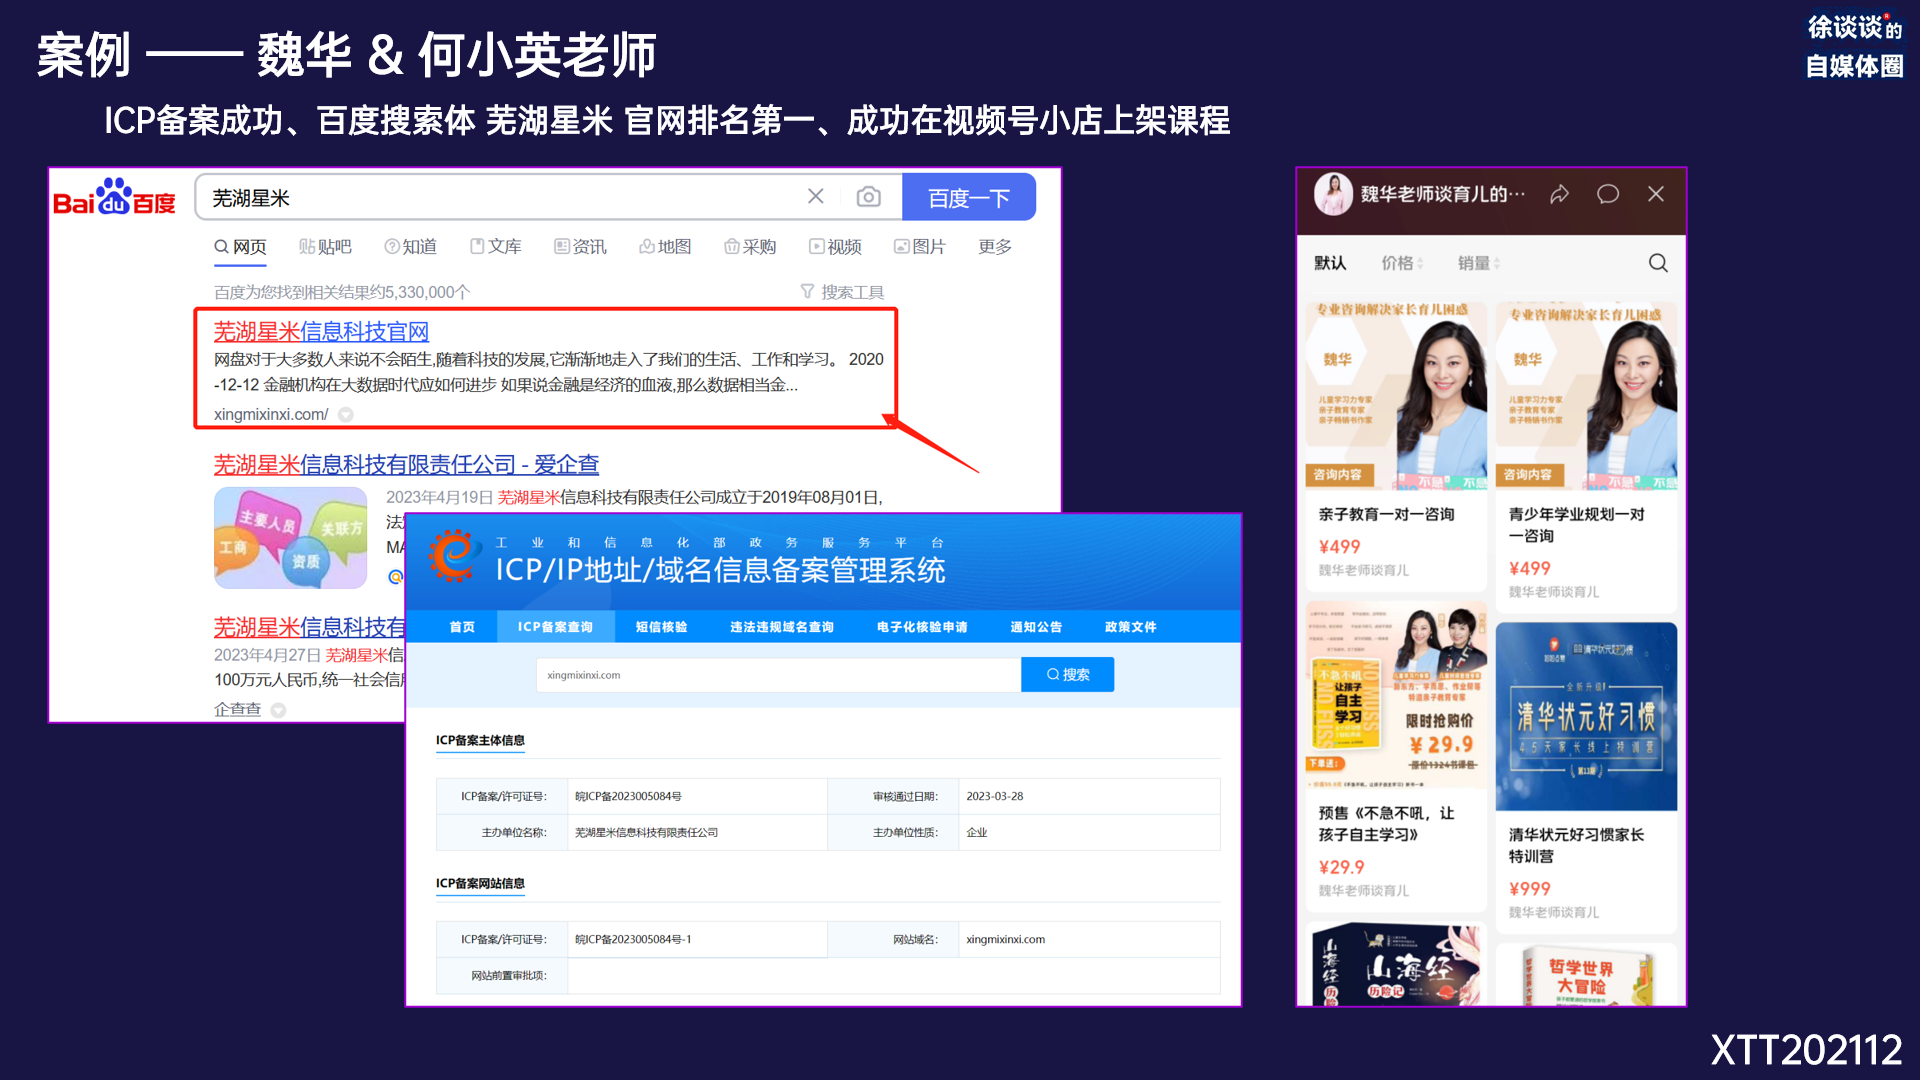Click the camera image-search icon
Viewport: 1920px width, 1080px height.
868,197
